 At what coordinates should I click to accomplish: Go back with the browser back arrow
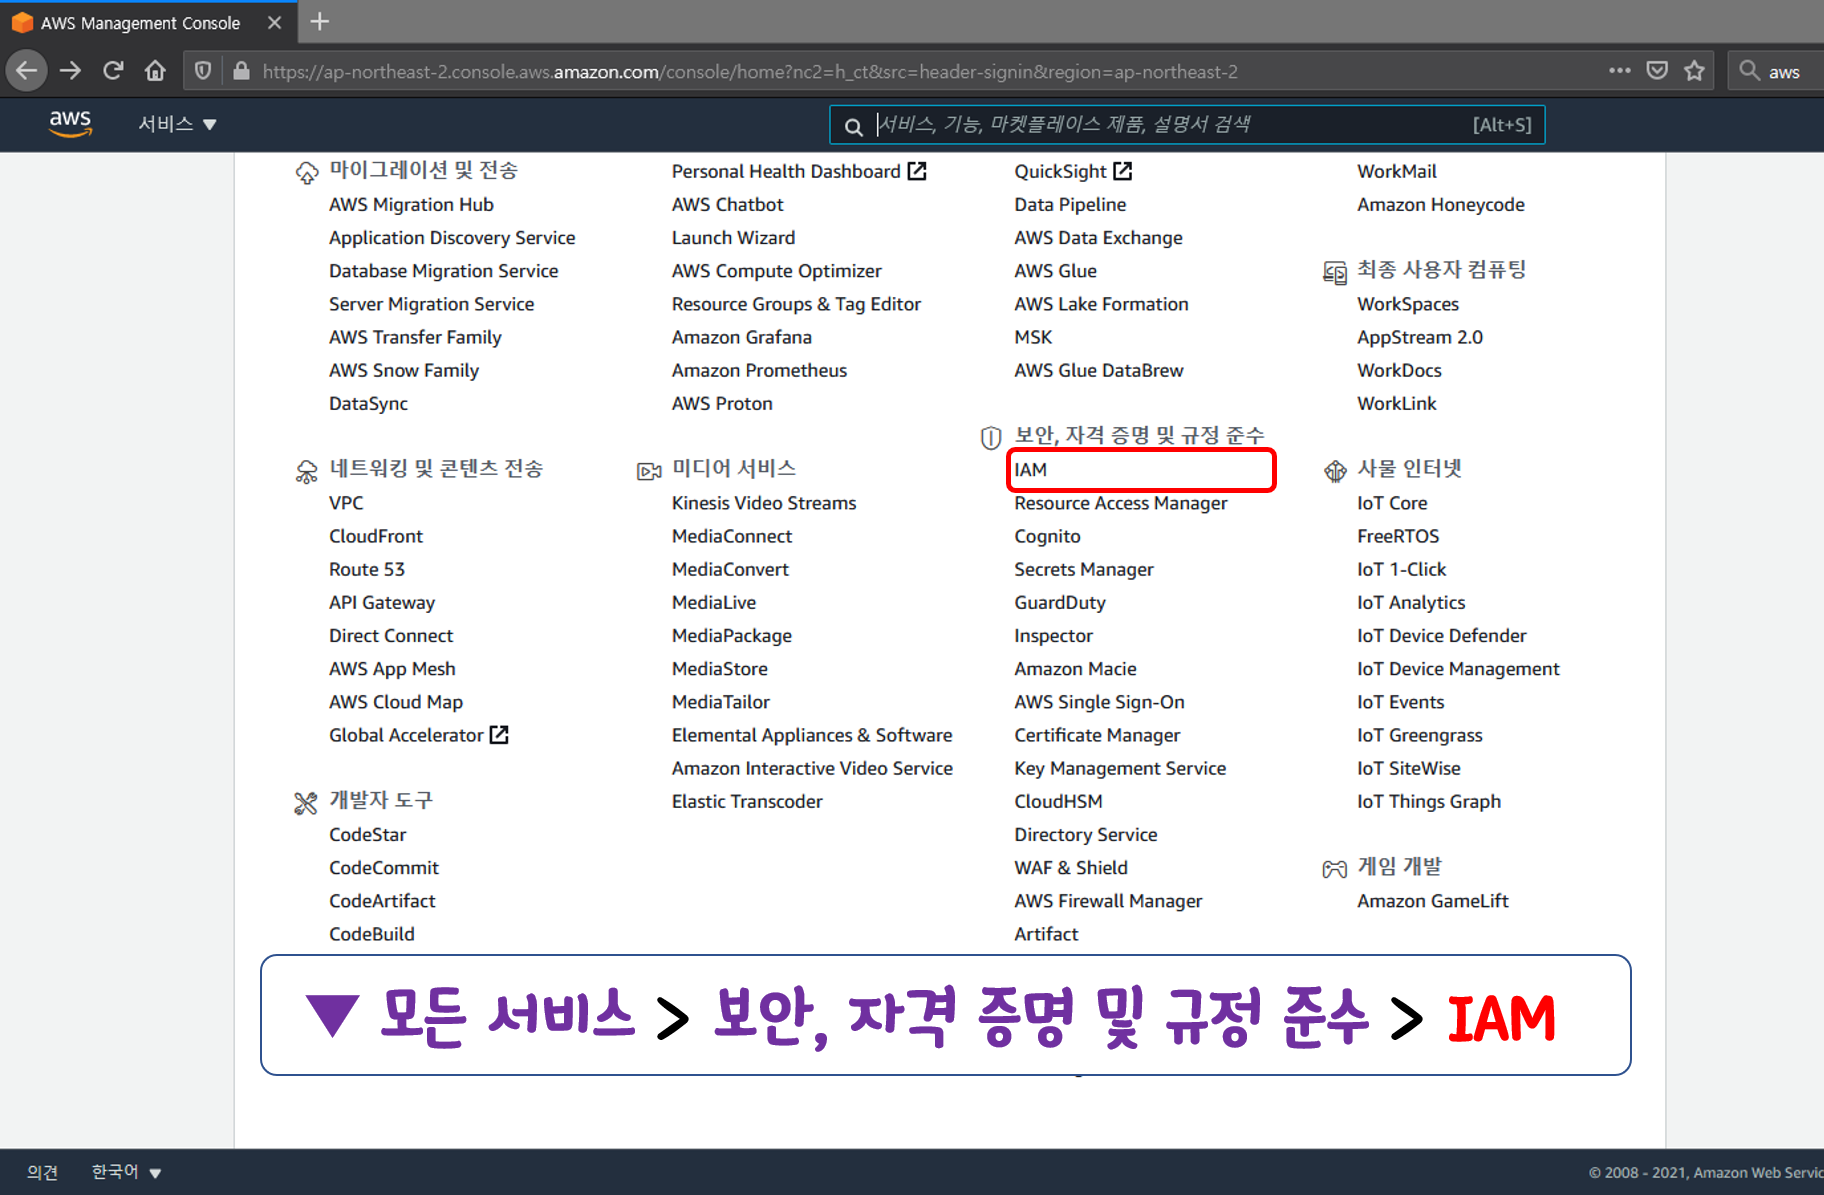(27, 71)
